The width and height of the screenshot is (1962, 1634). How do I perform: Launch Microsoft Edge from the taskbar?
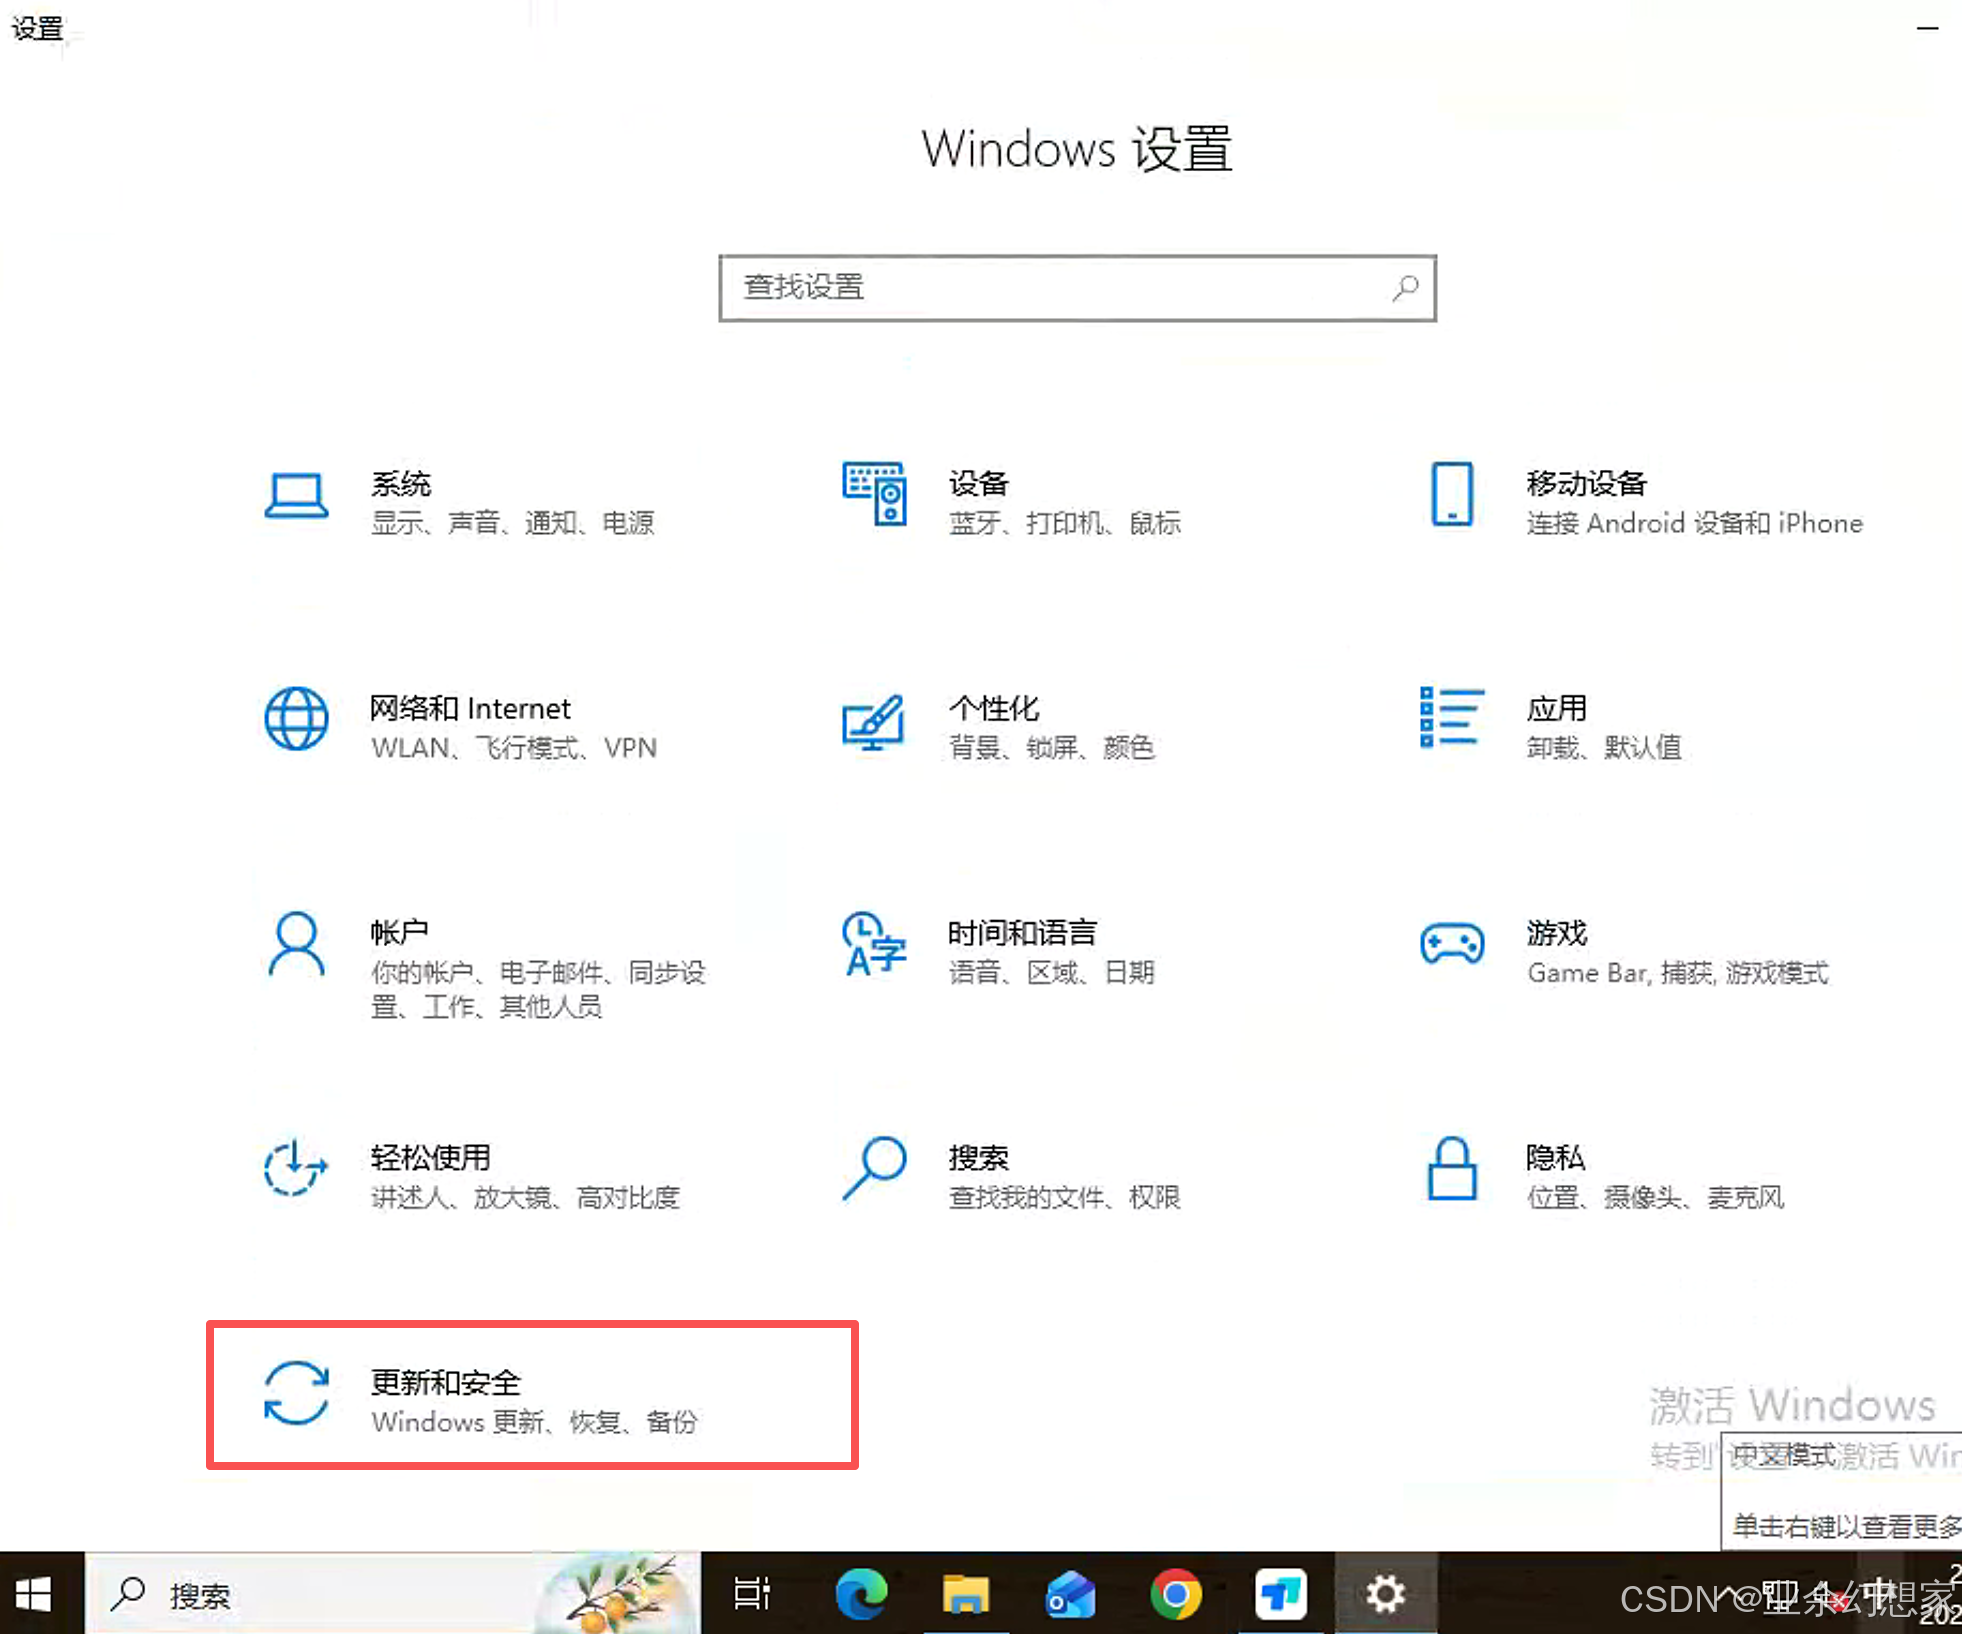pos(862,1594)
